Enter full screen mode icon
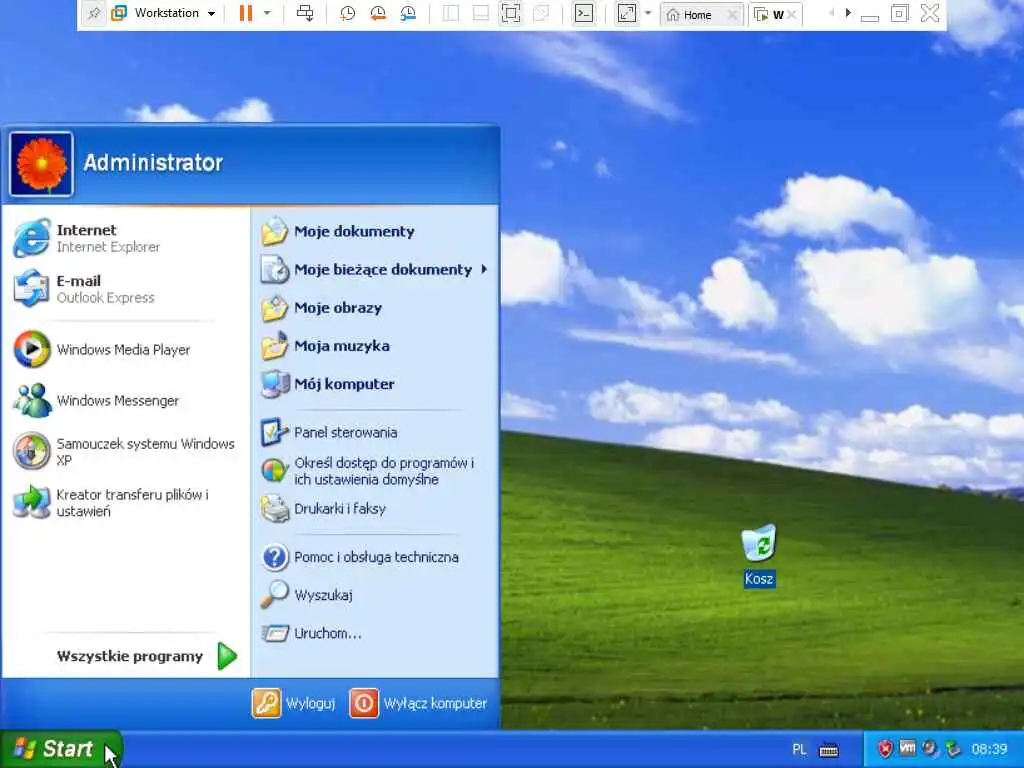This screenshot has width=1024, height=768. pos(511,13)
